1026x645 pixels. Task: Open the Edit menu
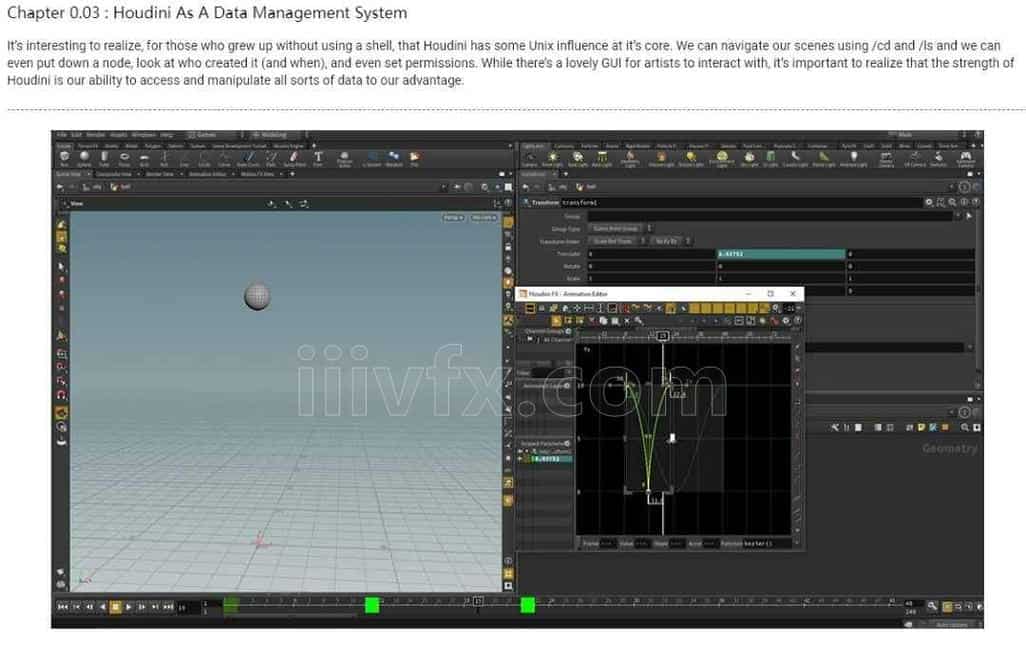point(77,135)
